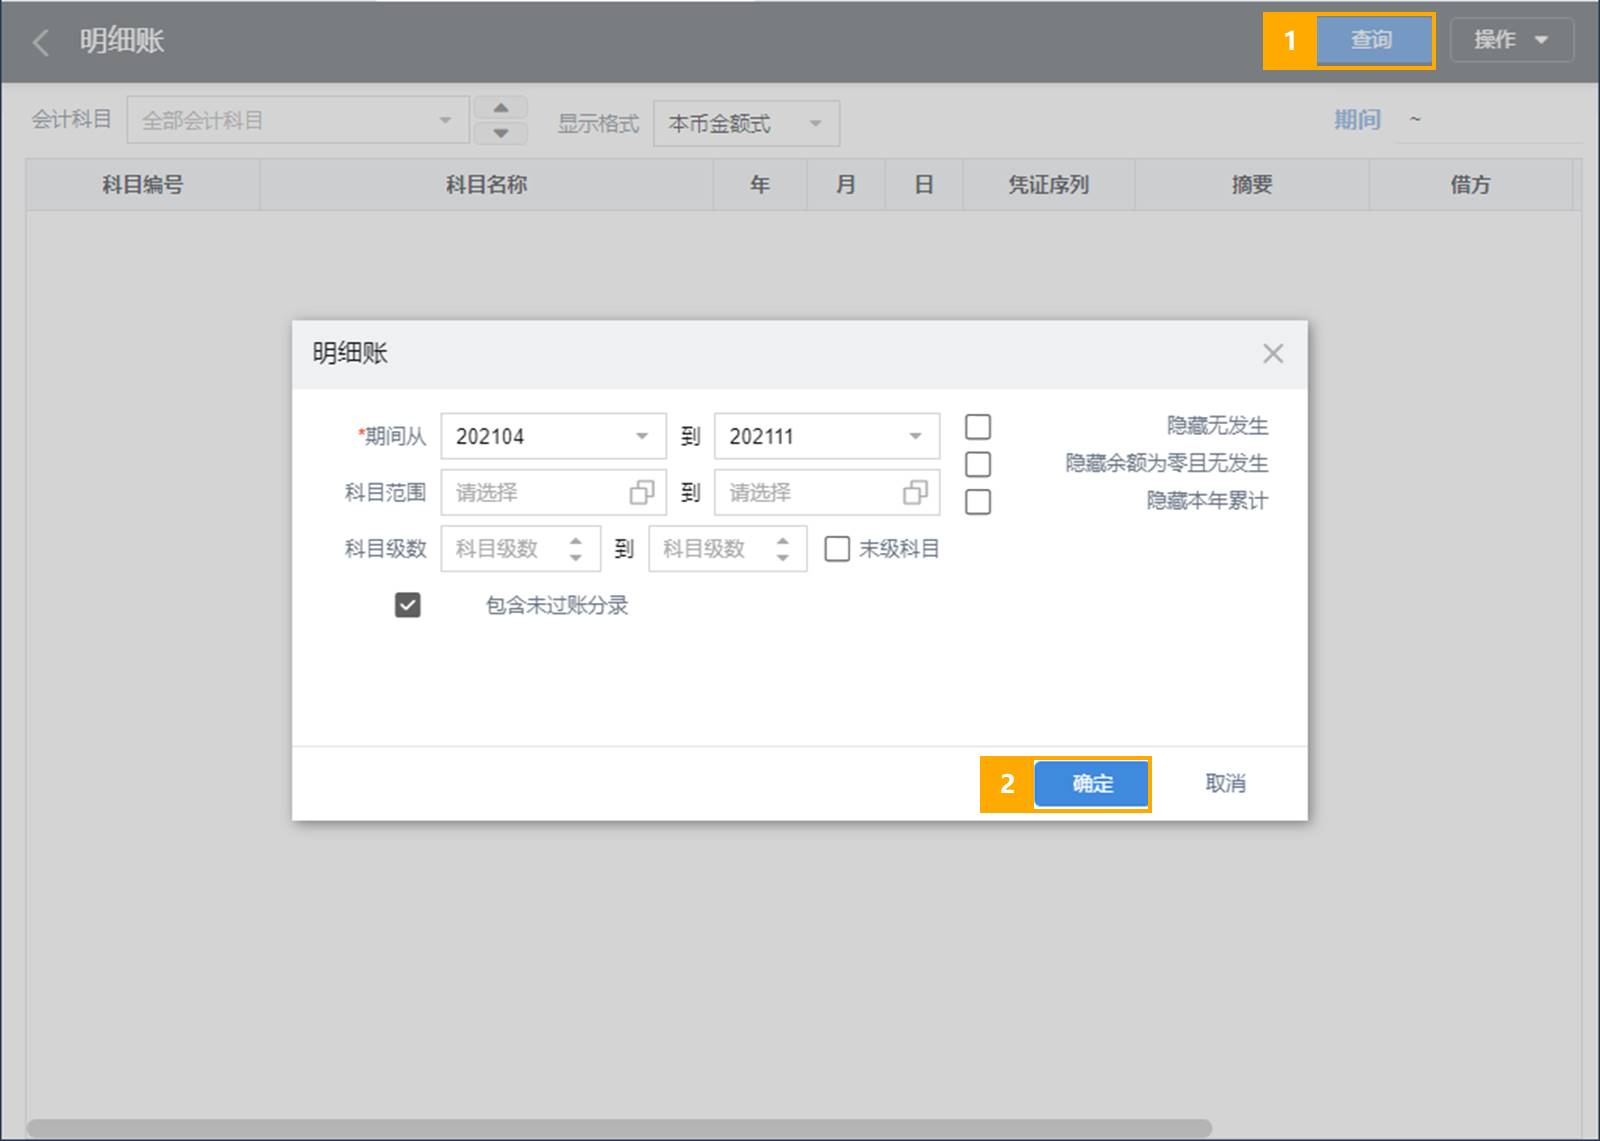The height and width of the screenshot is (1141, 1600).
Task: Click the 取消 cancel button
Action: 1225,784
